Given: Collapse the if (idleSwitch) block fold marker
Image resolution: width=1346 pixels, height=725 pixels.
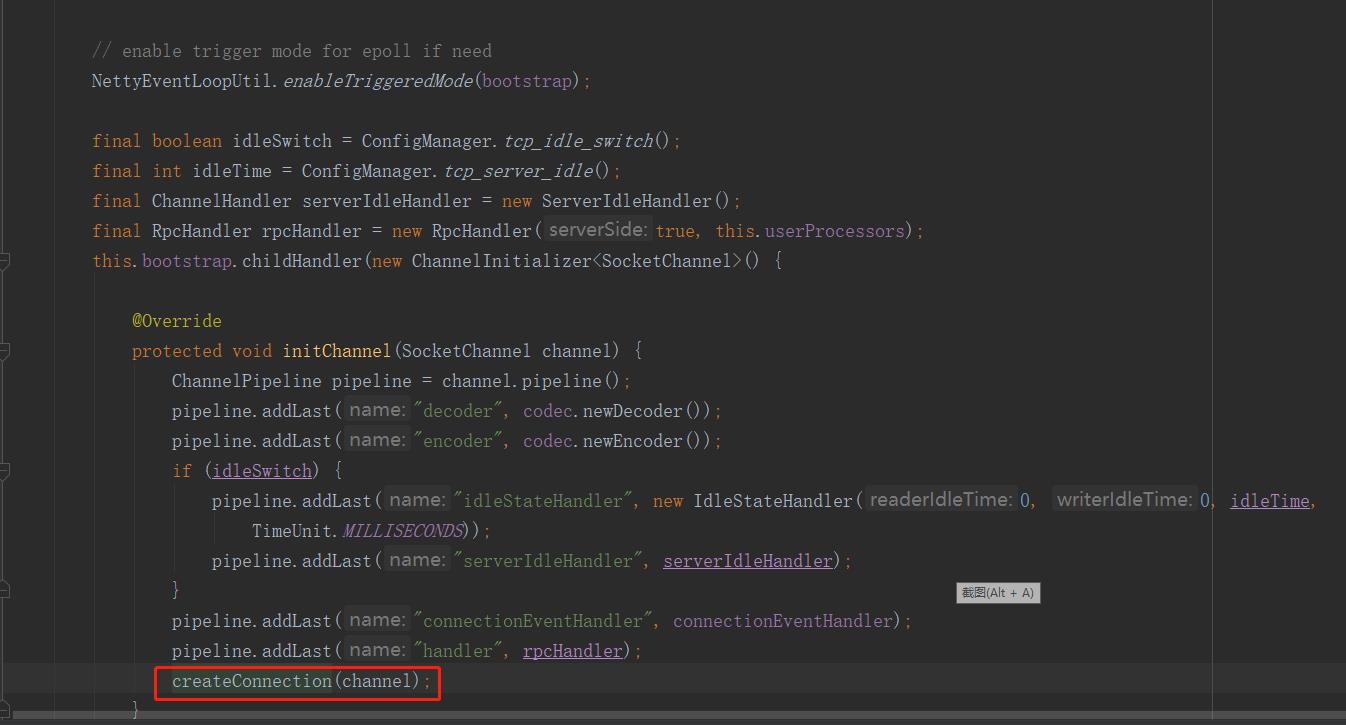Looking at the screenshot, I should tap(5, 471).
